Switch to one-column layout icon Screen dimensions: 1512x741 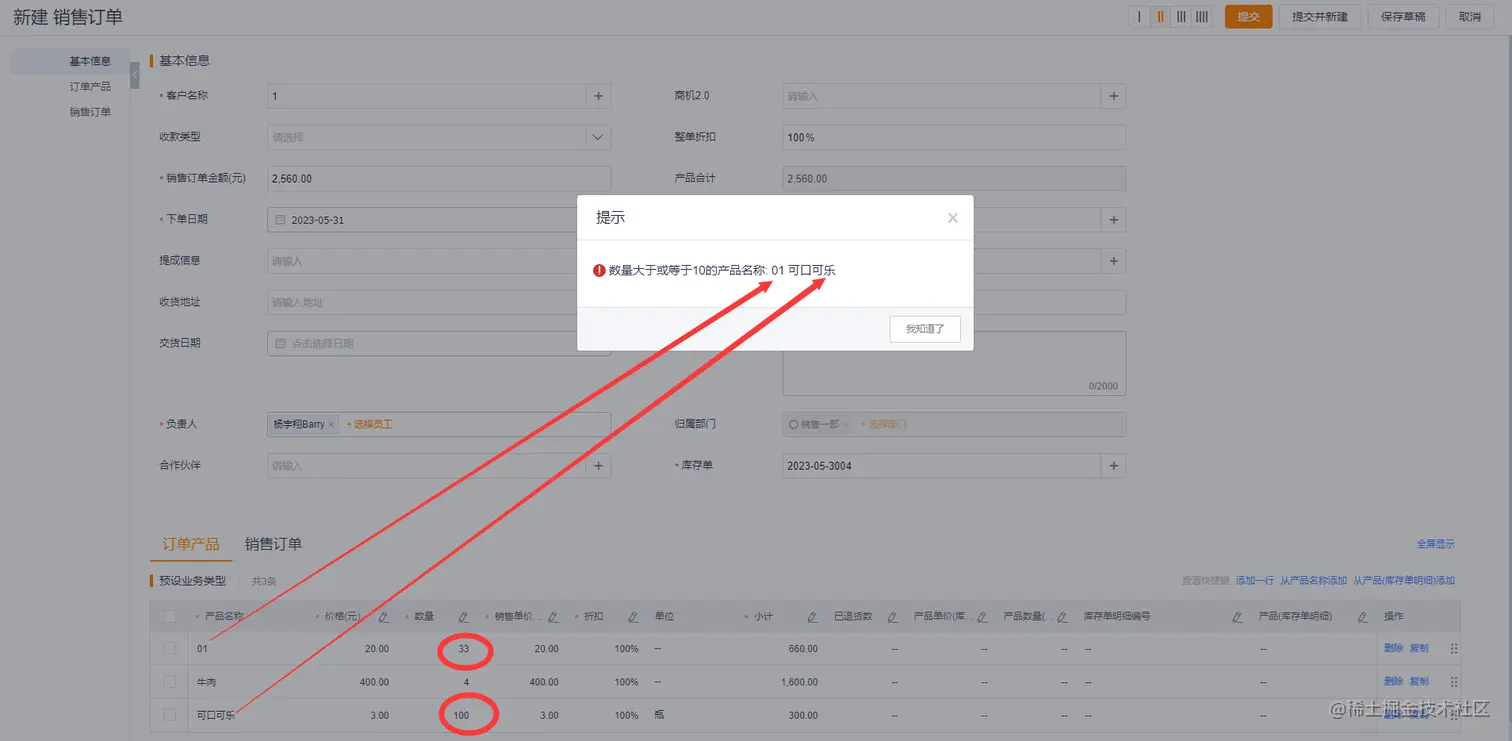click(1139, 17)
